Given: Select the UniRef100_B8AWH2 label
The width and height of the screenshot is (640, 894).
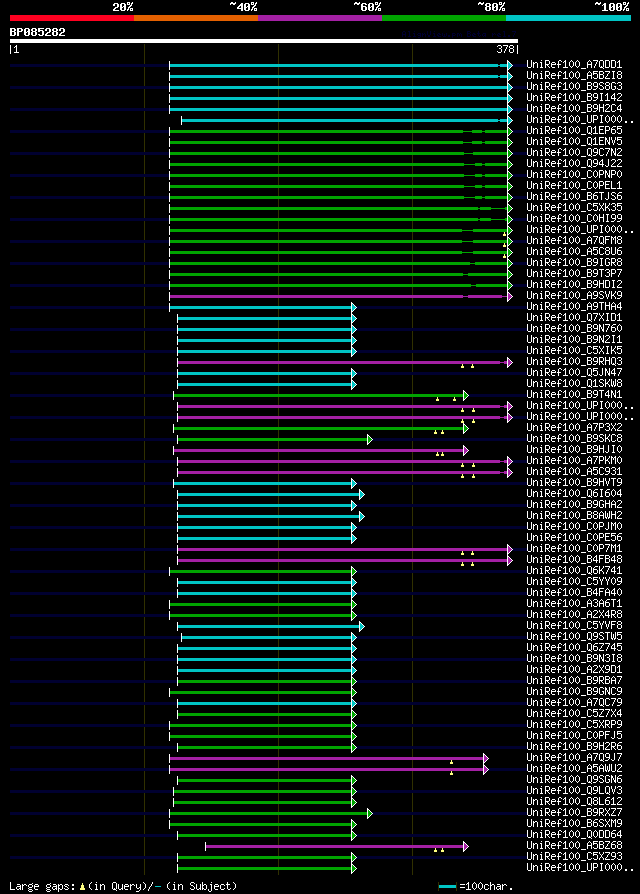Looking at the screenshot, I should (574, 517).
